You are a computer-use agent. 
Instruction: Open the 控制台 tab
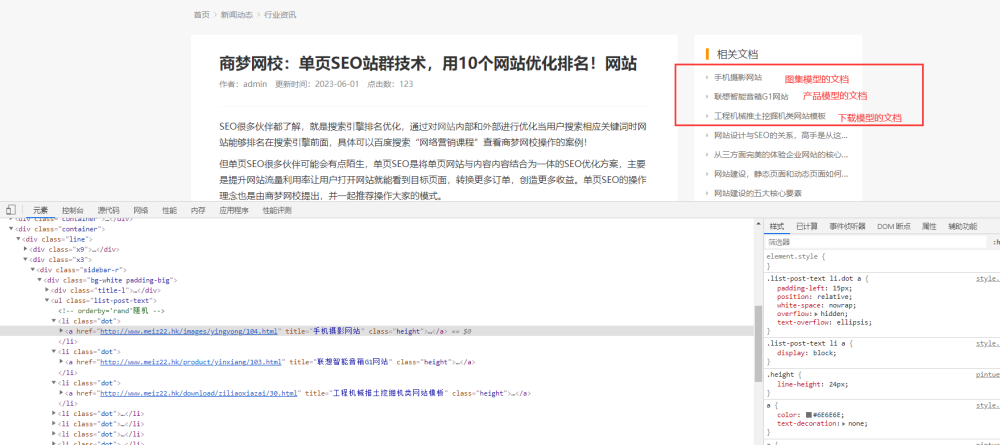[x=73, y=210]
